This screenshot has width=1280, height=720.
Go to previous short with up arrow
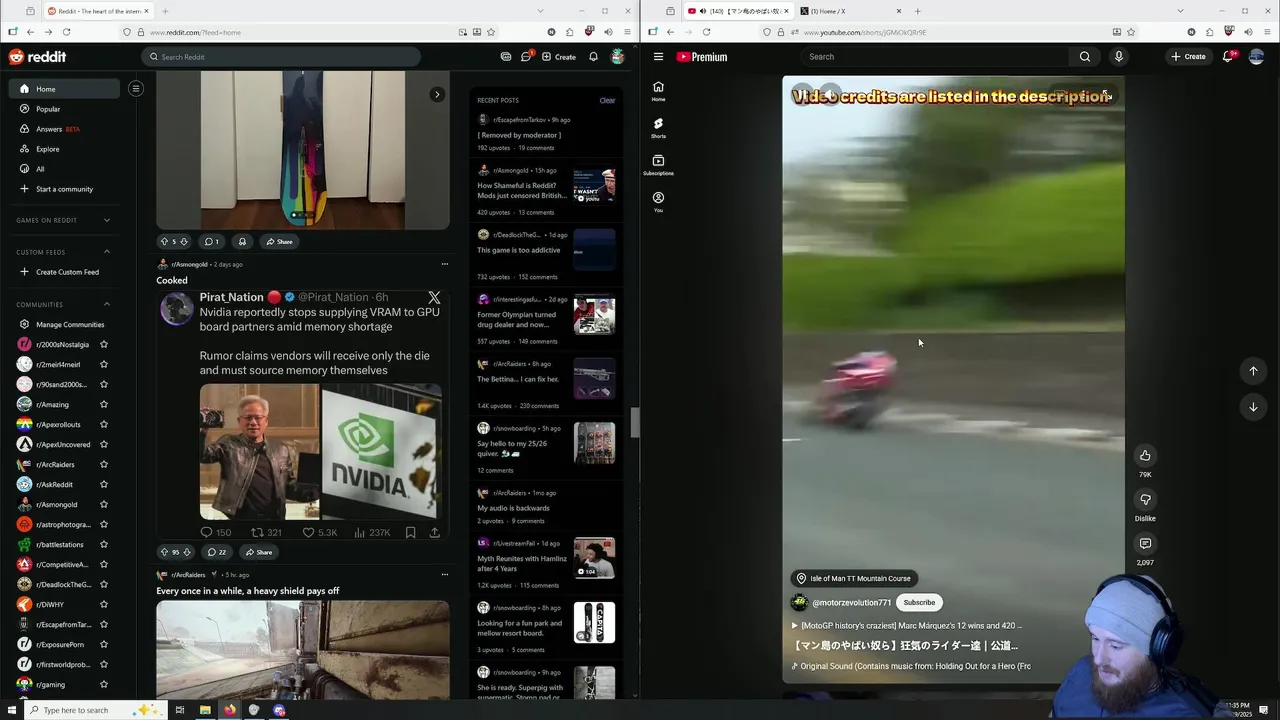tap(1253, 371)
